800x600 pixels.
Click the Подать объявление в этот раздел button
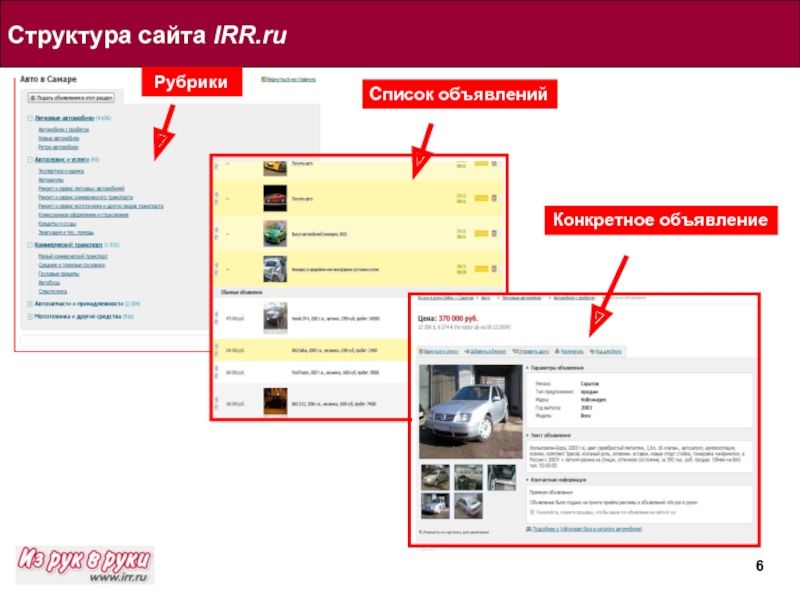[x=71, y=97]
